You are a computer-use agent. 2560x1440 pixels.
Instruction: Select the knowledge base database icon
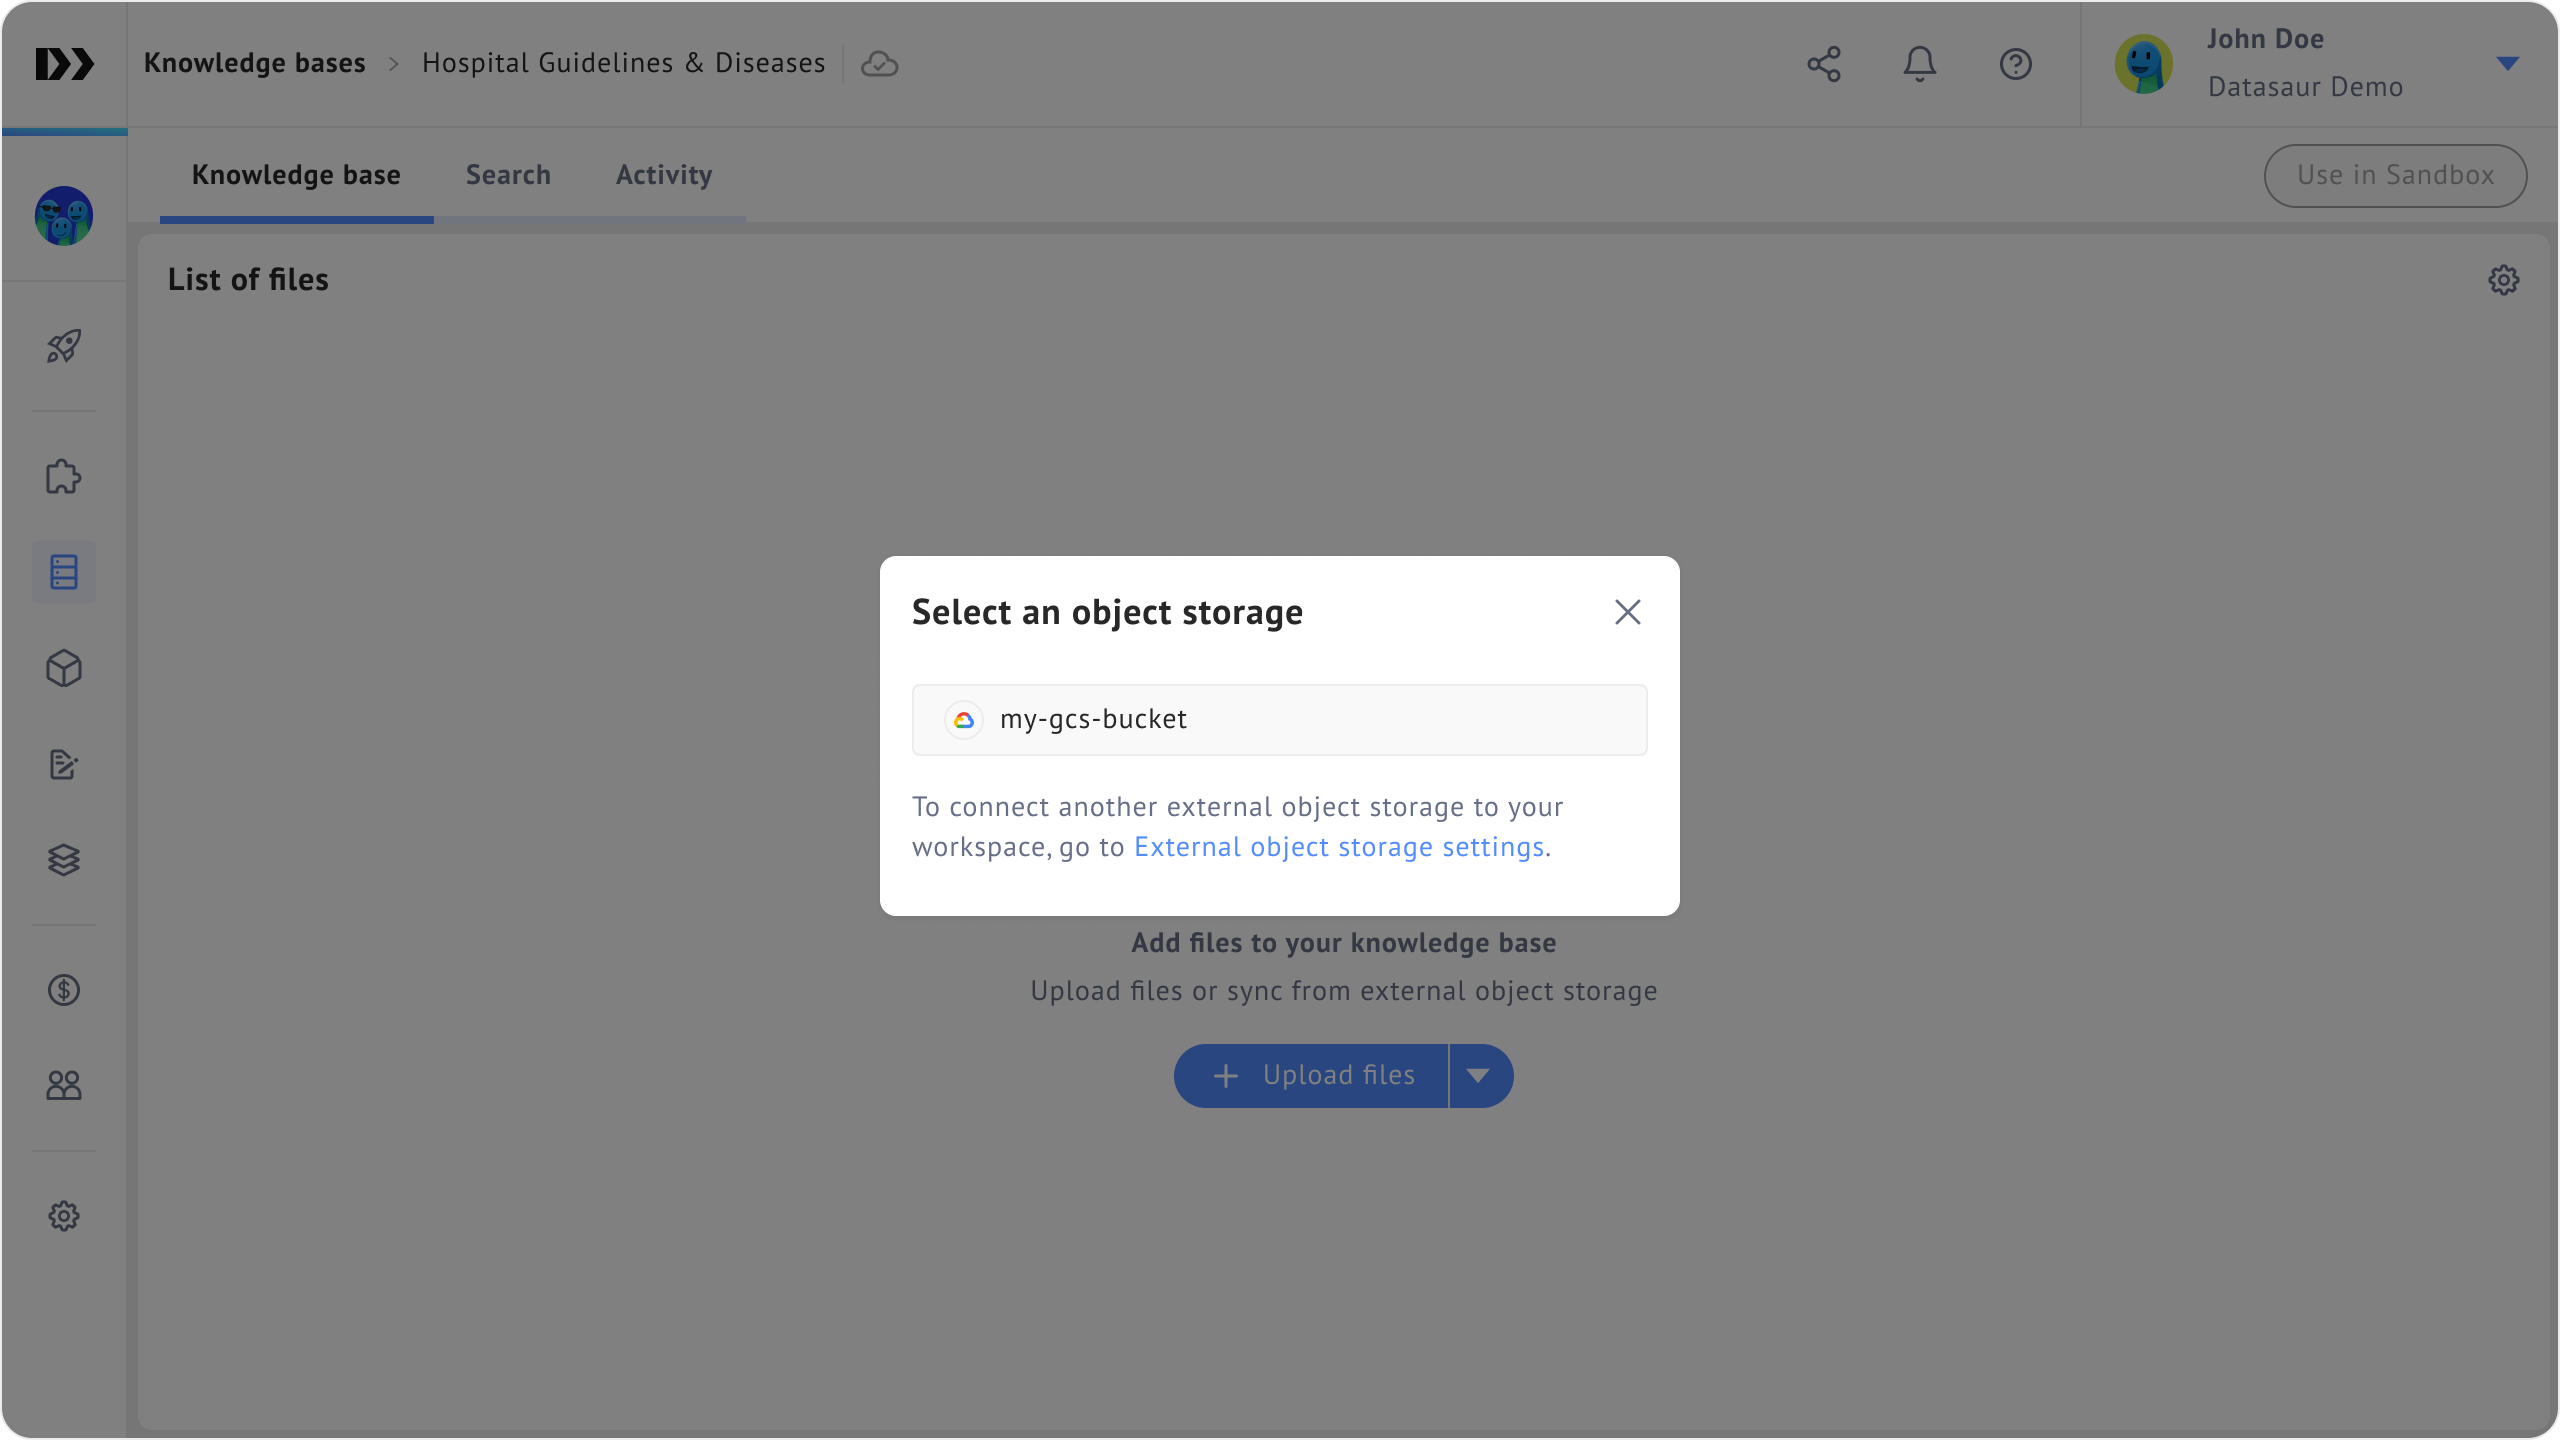64,572
